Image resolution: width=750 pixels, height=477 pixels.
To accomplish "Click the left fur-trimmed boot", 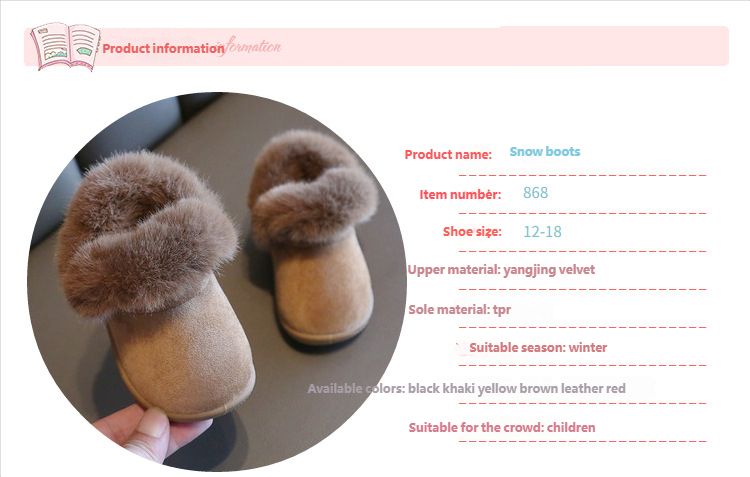I will click(x=155, y=282).
